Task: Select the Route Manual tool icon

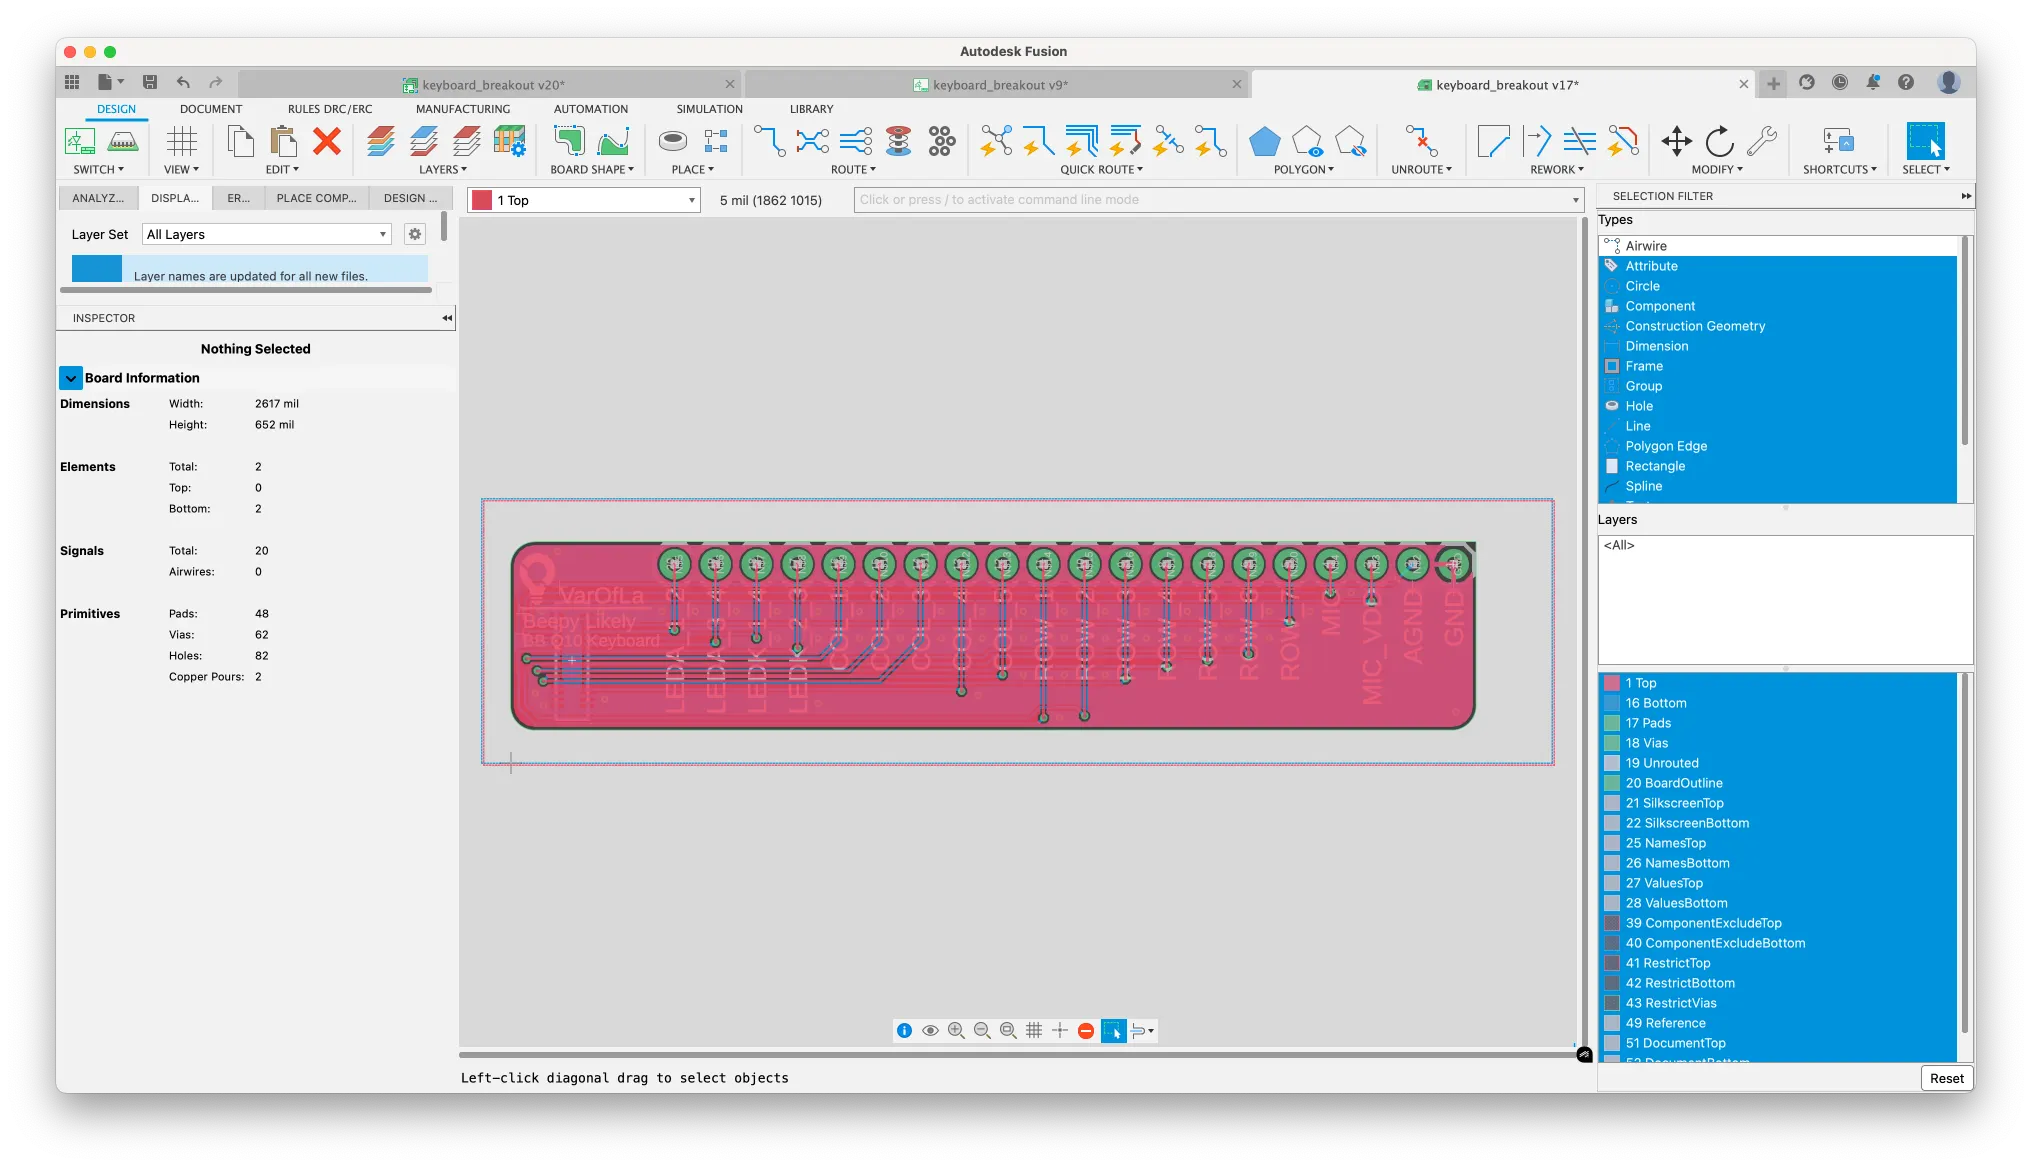Action: 769,142
